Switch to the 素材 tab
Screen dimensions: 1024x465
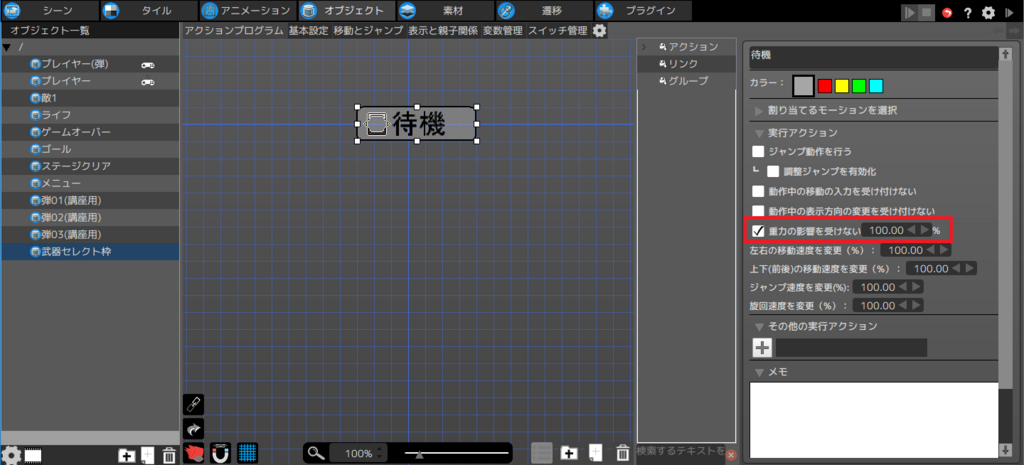coord(445,10)
